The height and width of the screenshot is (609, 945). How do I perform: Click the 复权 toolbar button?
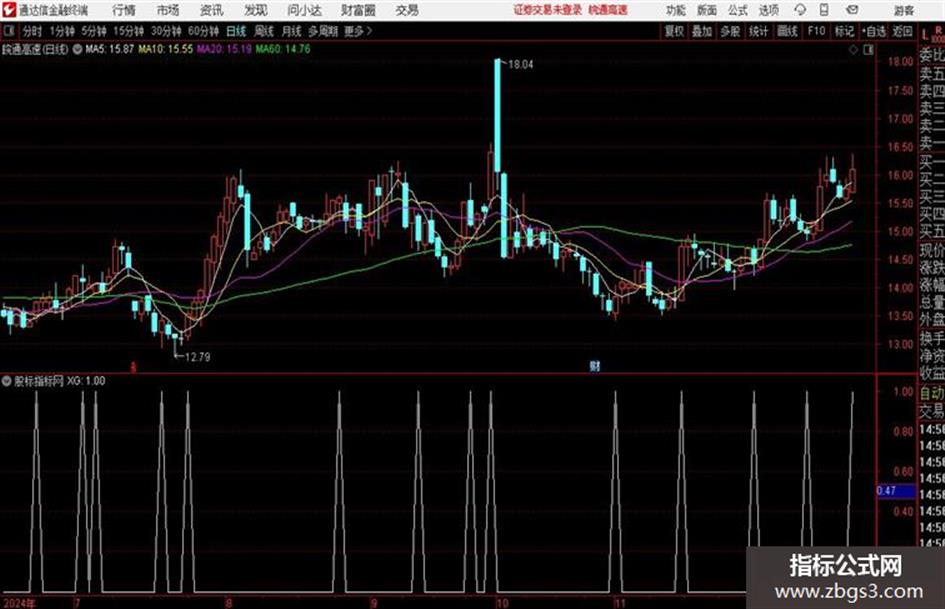(674, 31)
